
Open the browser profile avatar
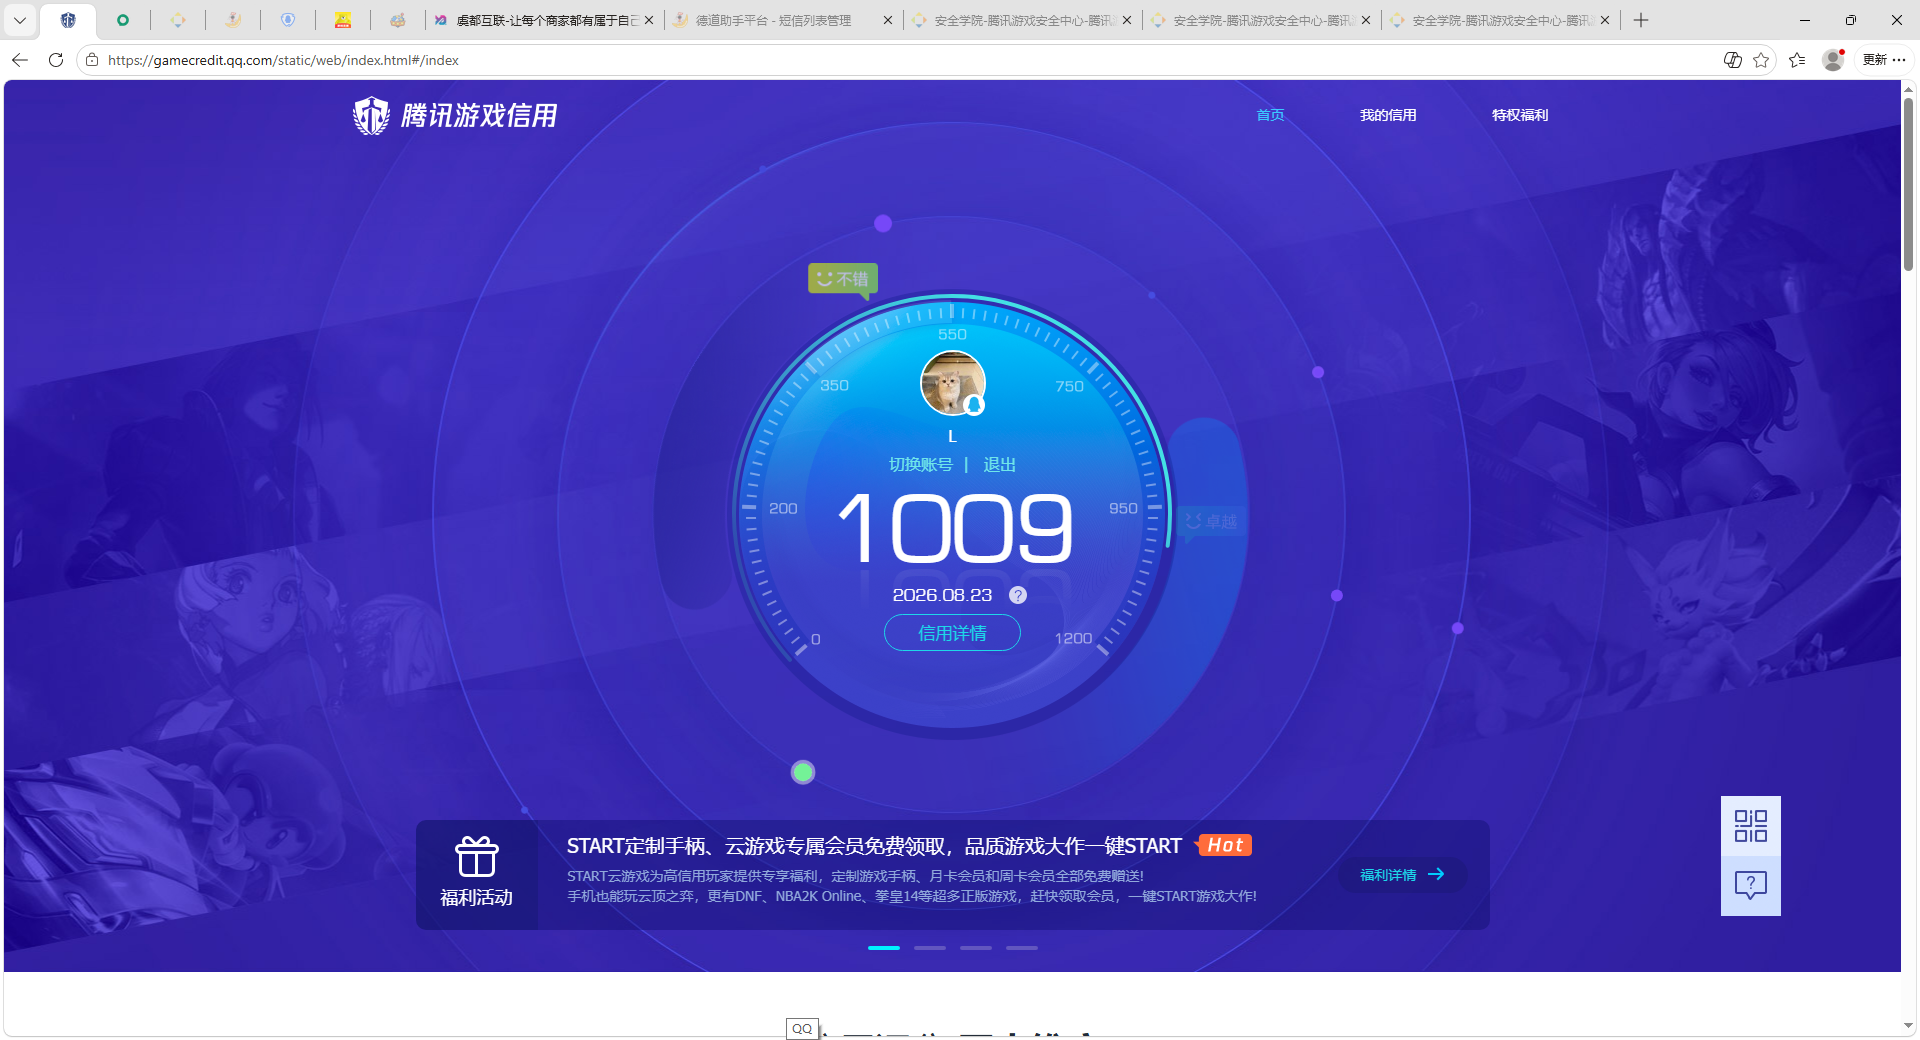point(1833,60)
